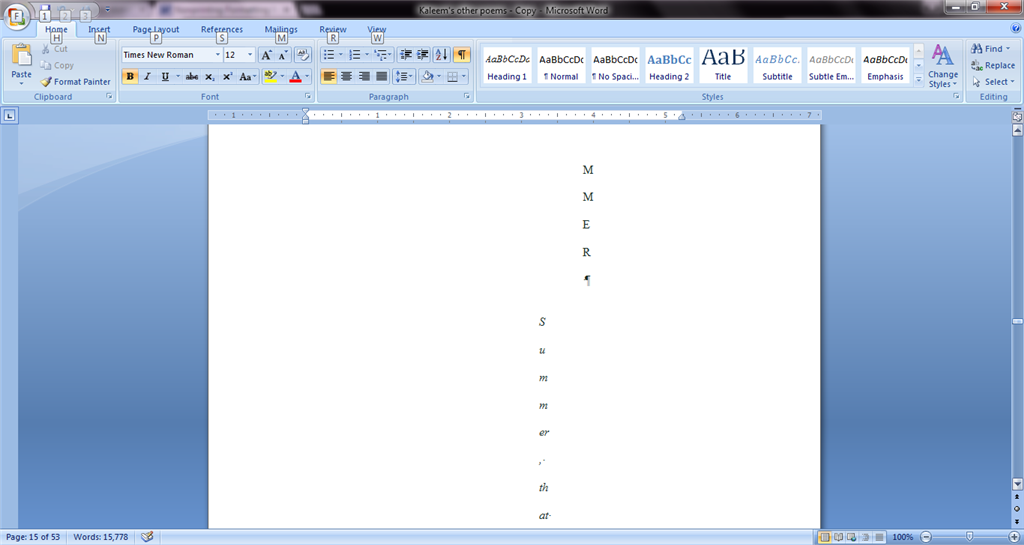Open Word Help question mark icon
Image resolution: width=1024 pixels, height=545 pixels.
coord(1016,29)
